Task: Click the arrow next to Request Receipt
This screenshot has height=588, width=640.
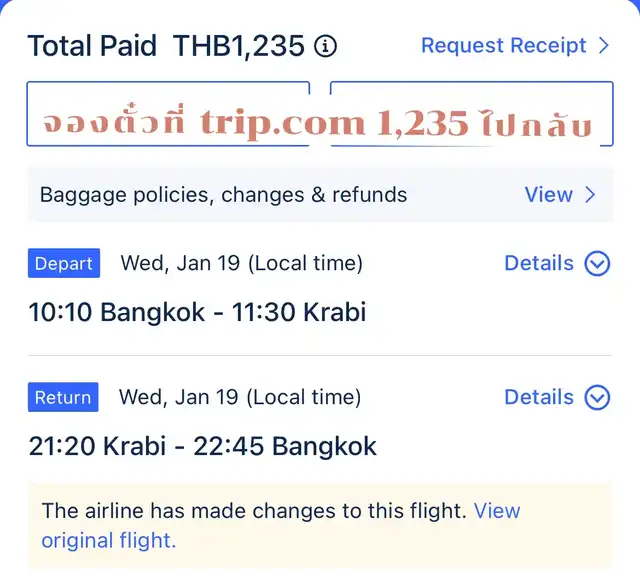Action: pos(604,45)
